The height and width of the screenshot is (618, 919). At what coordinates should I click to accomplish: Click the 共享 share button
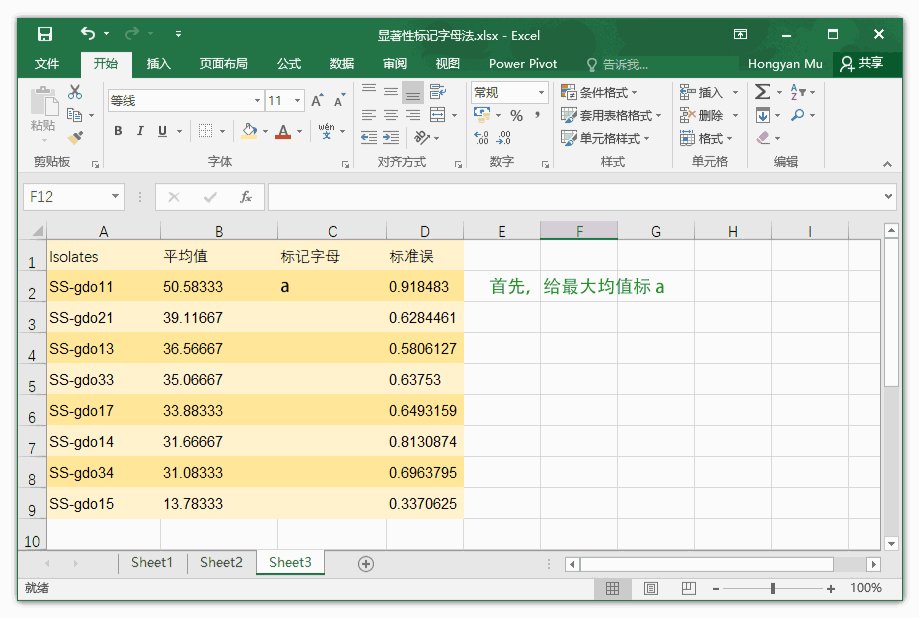[x=861, y=64]
